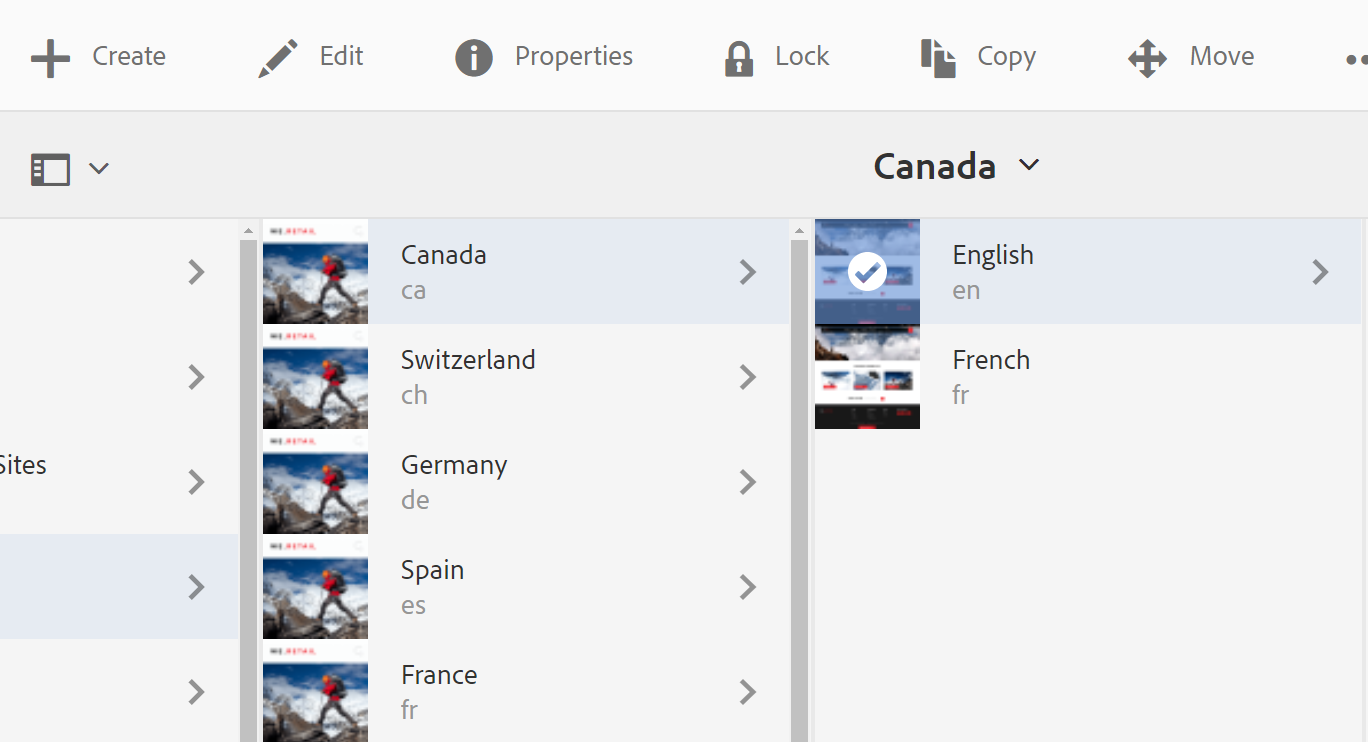Viewport: 1368px width, 742px height.
Task: Open the more actions ellipsis
Action: (x=1356, y=59)
